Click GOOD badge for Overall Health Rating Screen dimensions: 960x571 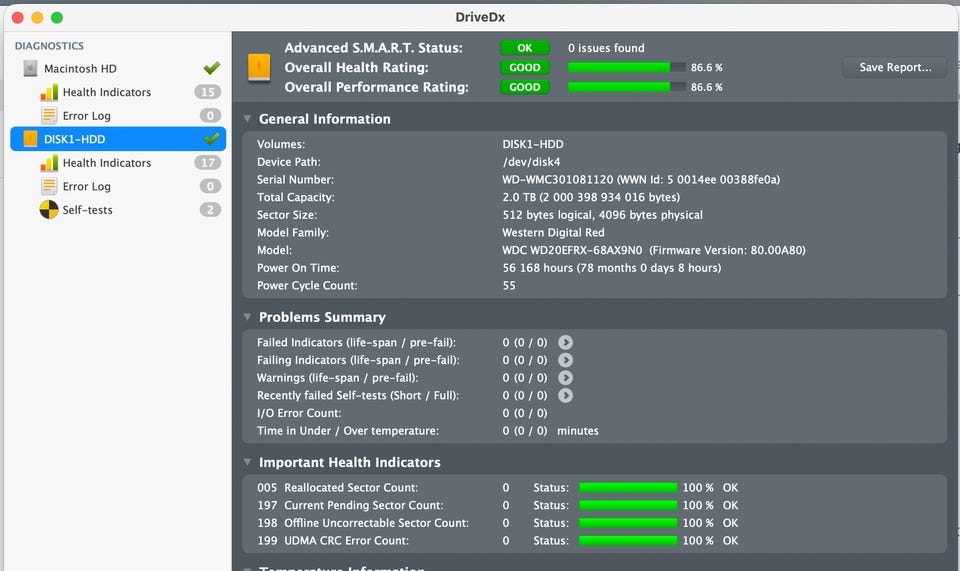525,67
